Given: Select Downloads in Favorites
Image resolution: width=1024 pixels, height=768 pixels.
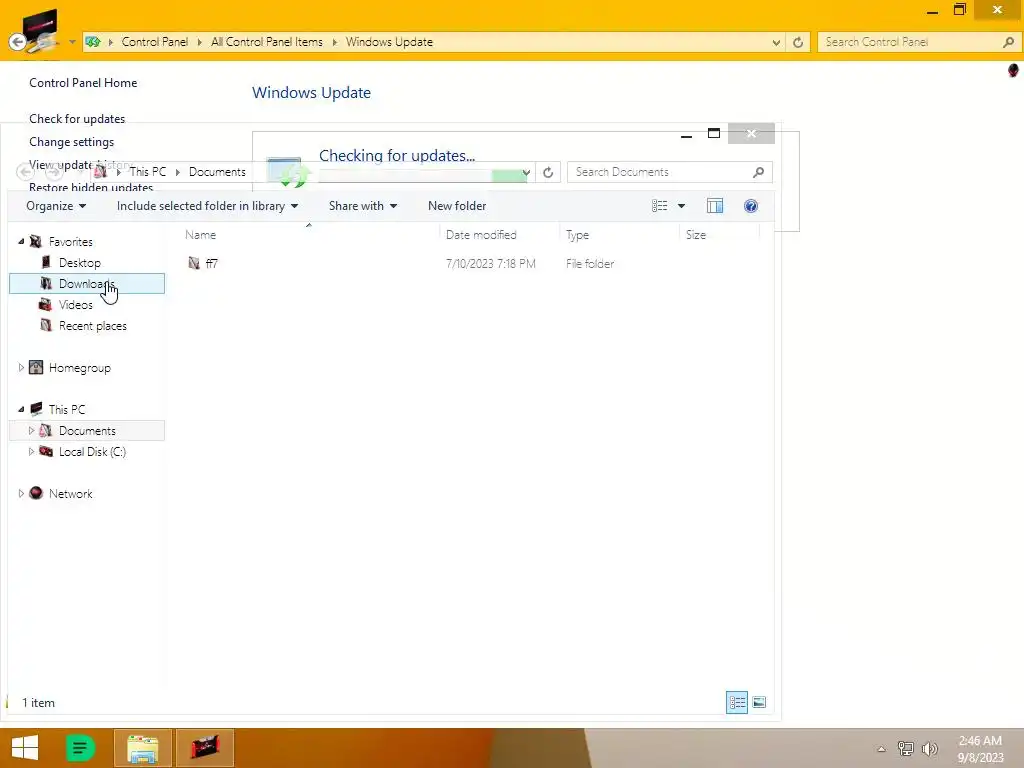Looking at the screenshot, I should click(x=87, y=283).
